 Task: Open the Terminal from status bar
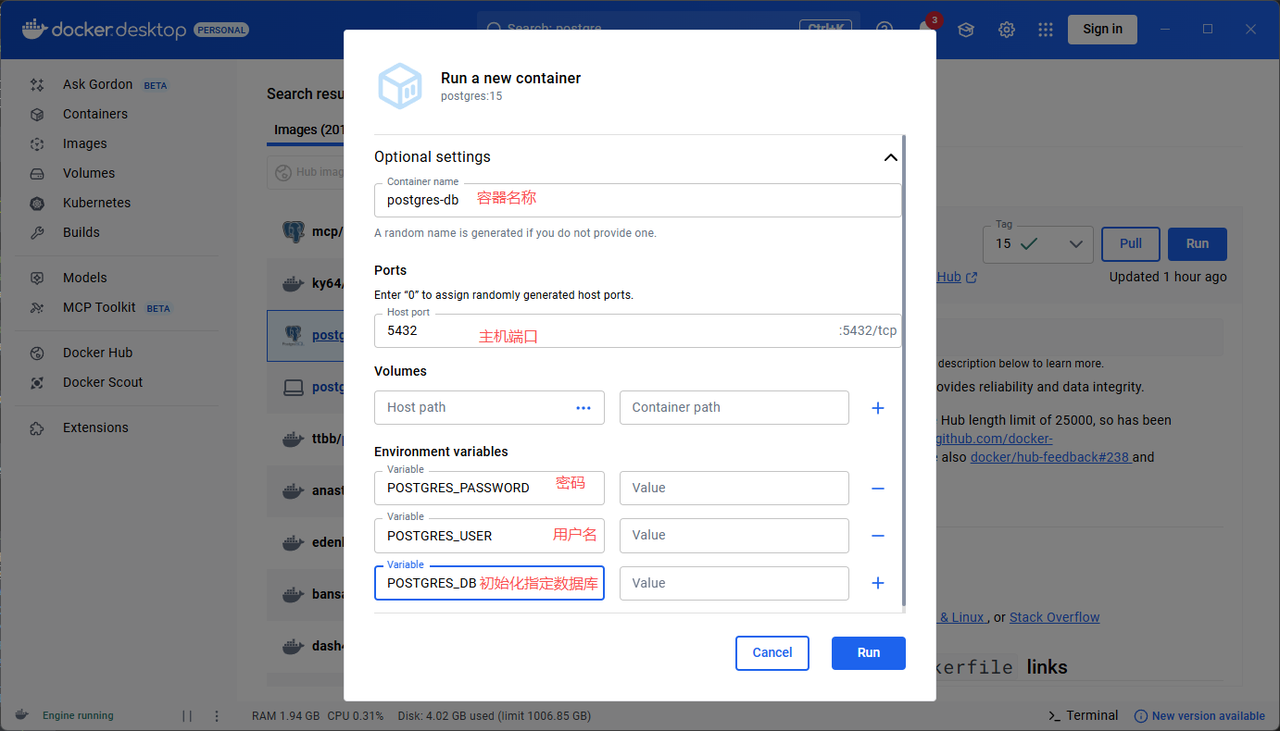coord(1083,715)
